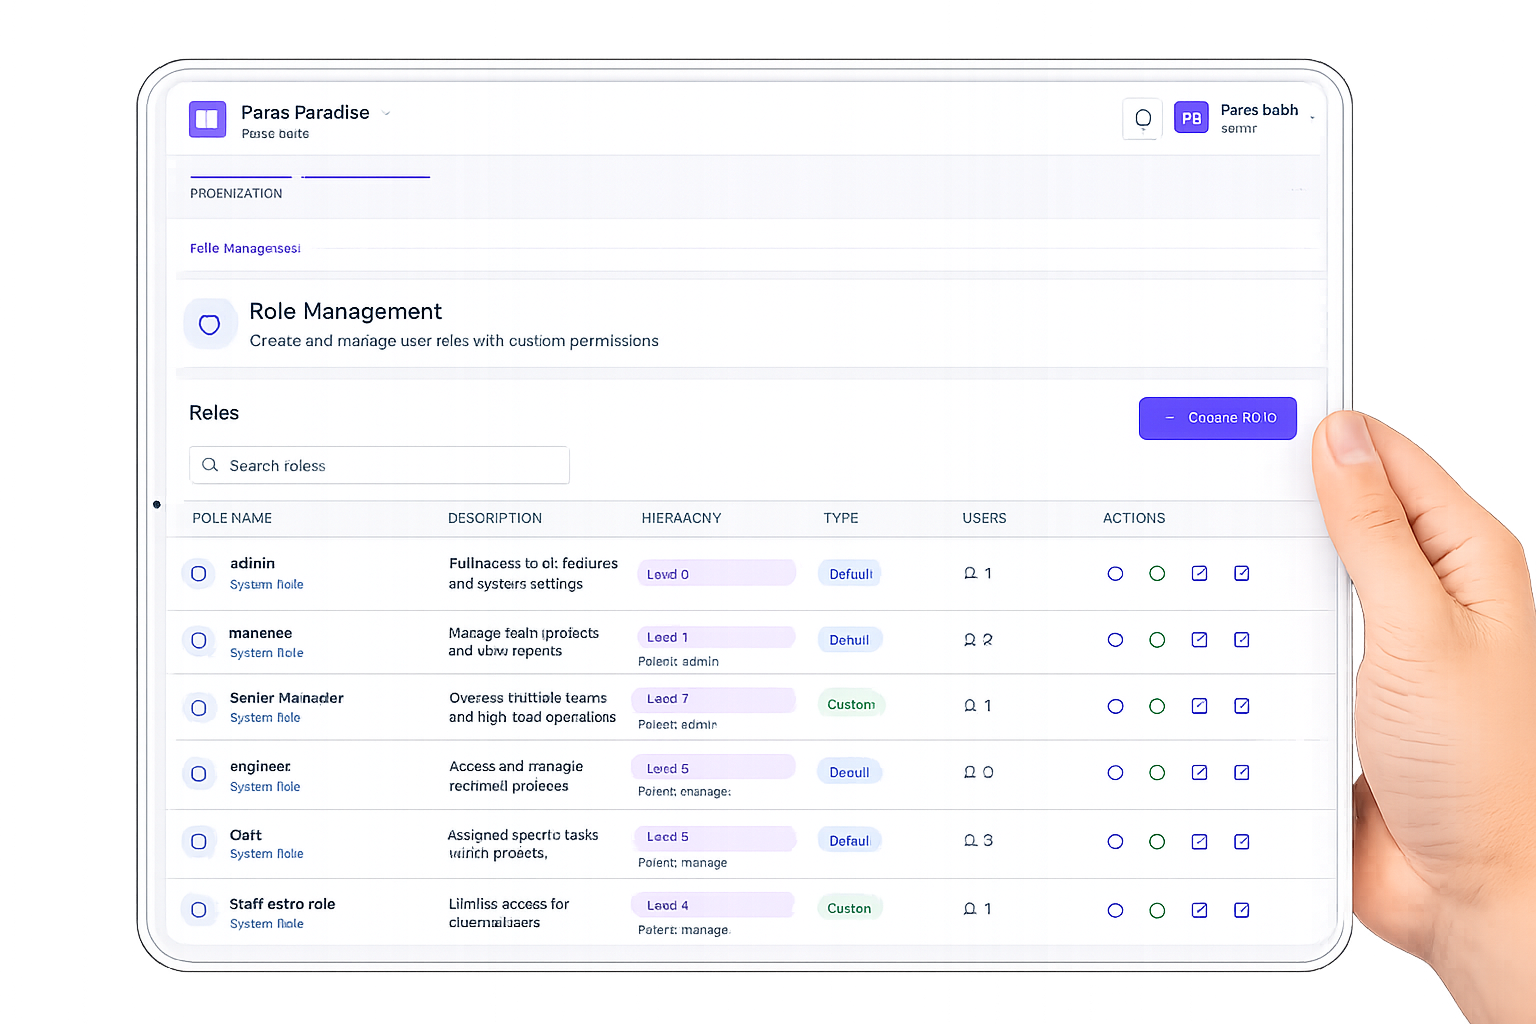Image resolution: width=1536 pixels, height=1024 pixels.
Task: Click Poleoit: admin text under manenee hierarchy
Action: (x=678, y=661)
